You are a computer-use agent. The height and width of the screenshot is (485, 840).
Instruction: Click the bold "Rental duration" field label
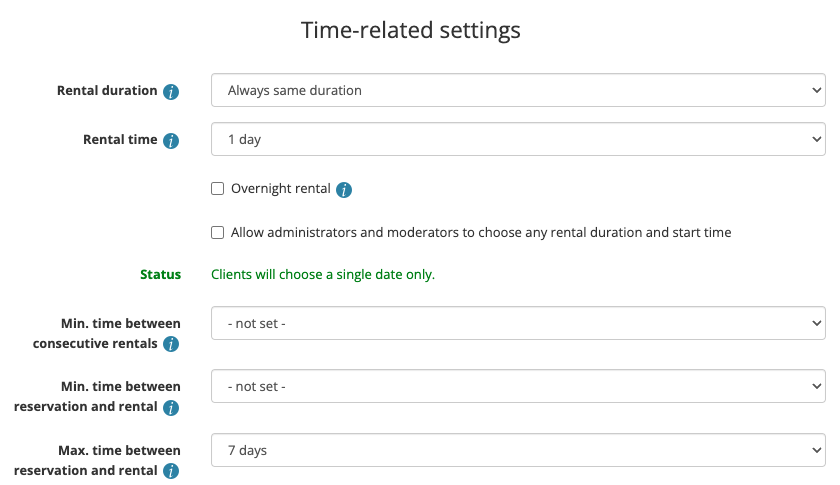point(107,90)
